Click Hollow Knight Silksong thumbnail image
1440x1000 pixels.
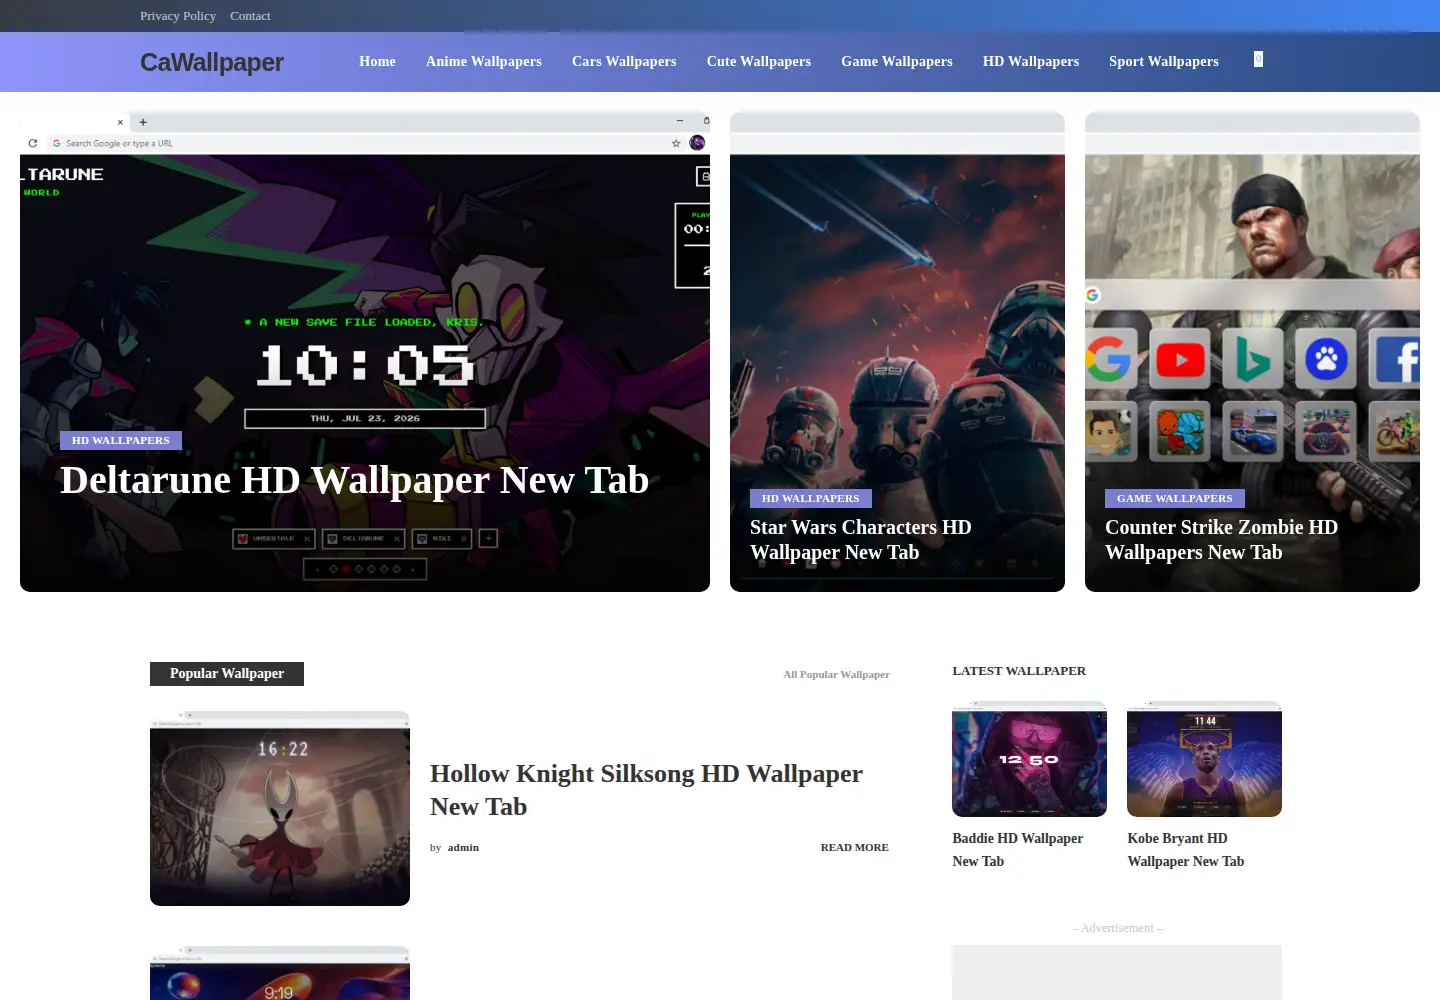(x=280, y=808)
